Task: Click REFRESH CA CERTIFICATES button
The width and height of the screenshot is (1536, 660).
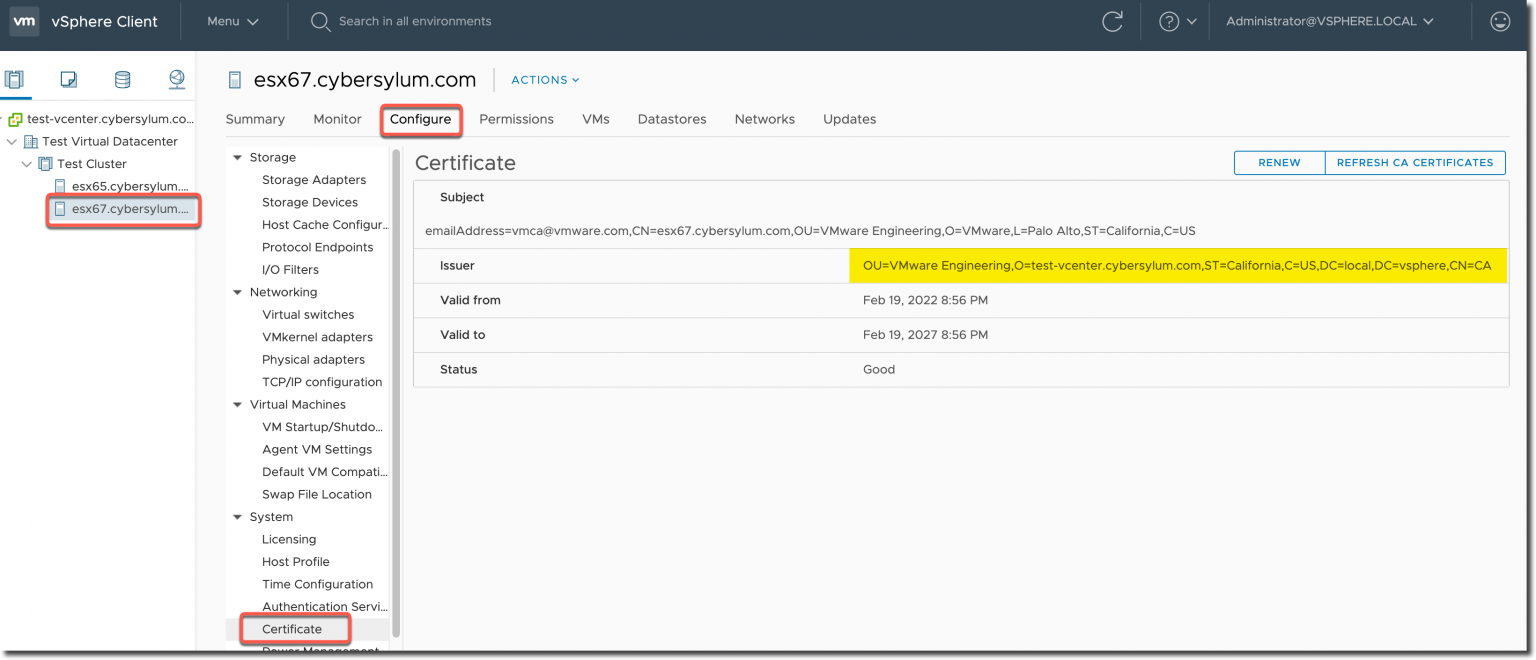Action: tap(1415, 162)
